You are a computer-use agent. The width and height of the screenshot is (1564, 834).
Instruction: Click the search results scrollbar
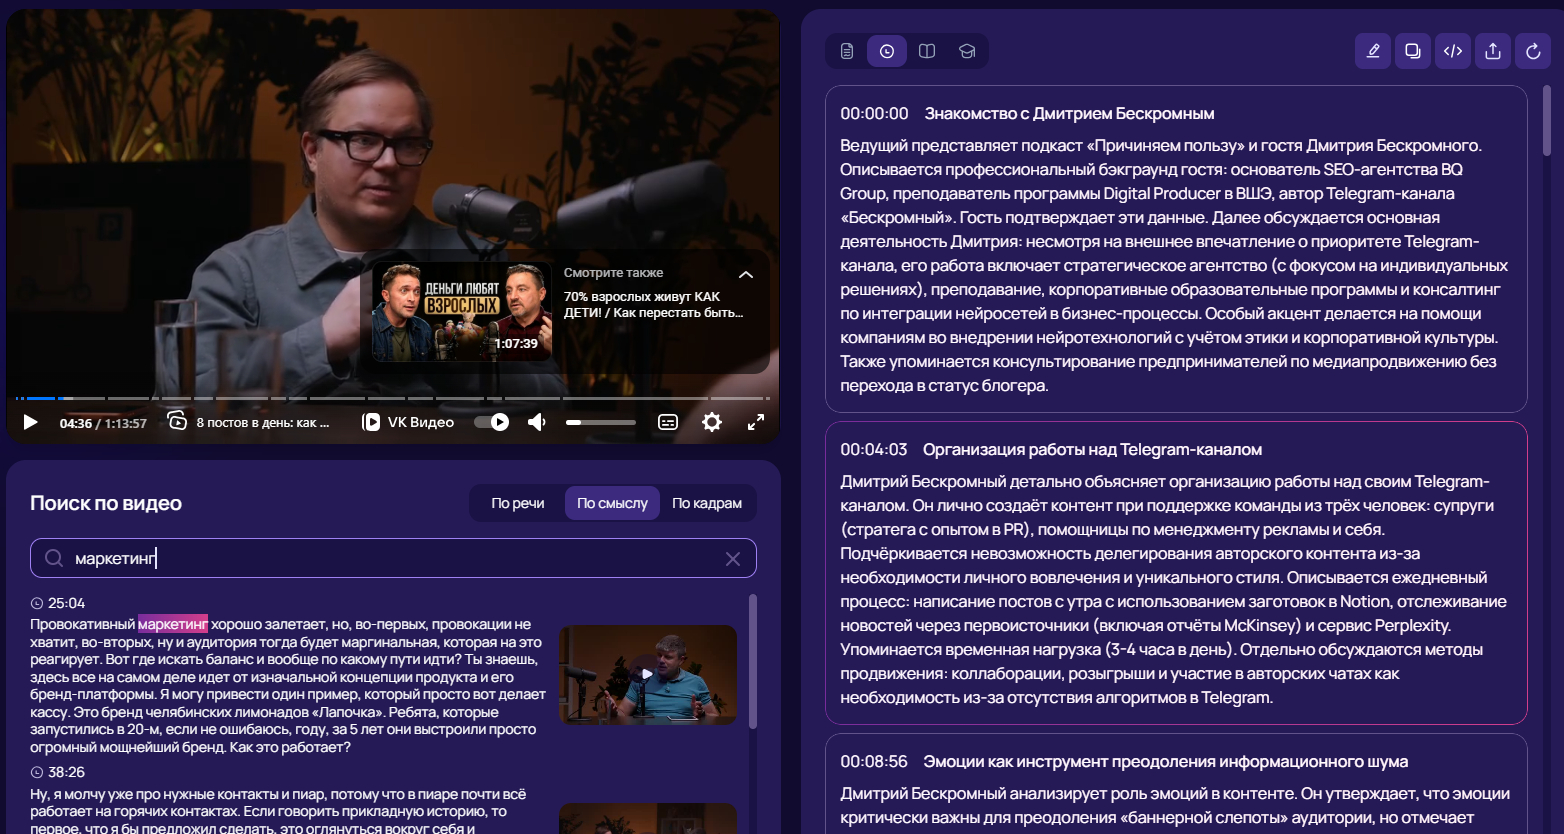point(753,660)
